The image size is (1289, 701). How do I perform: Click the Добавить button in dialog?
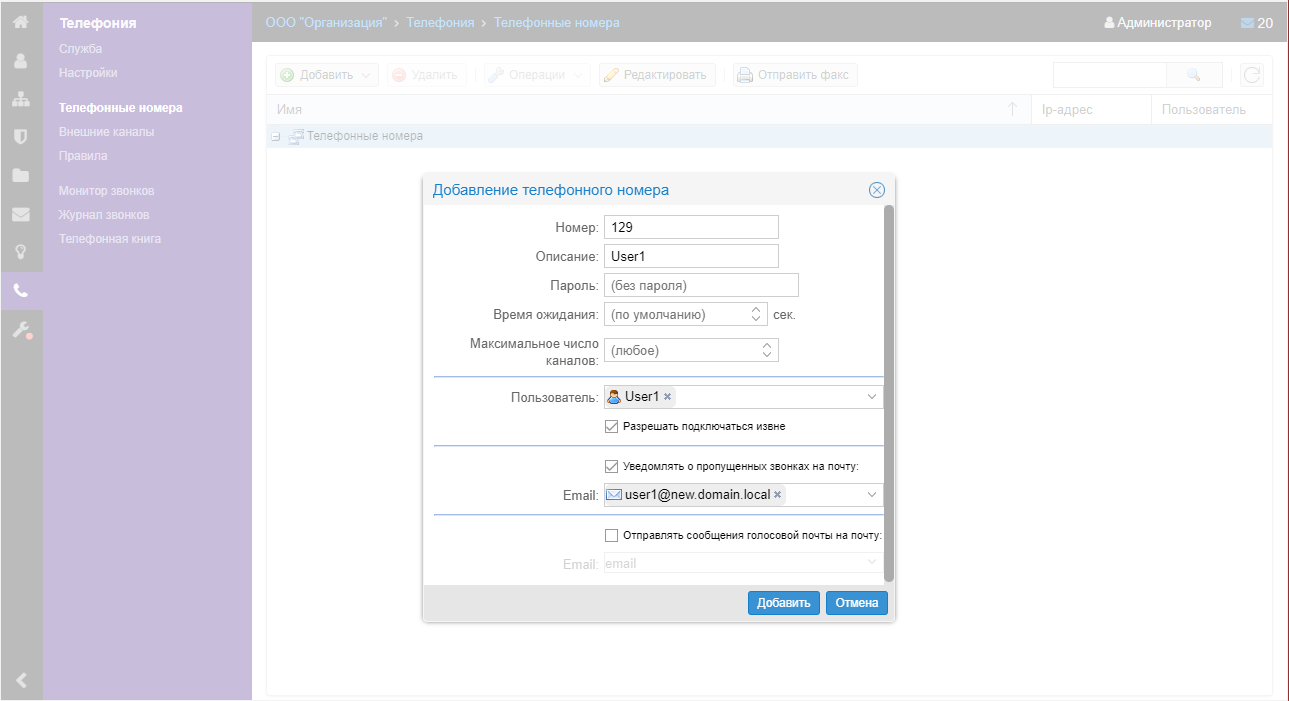[x=783, y=603]
